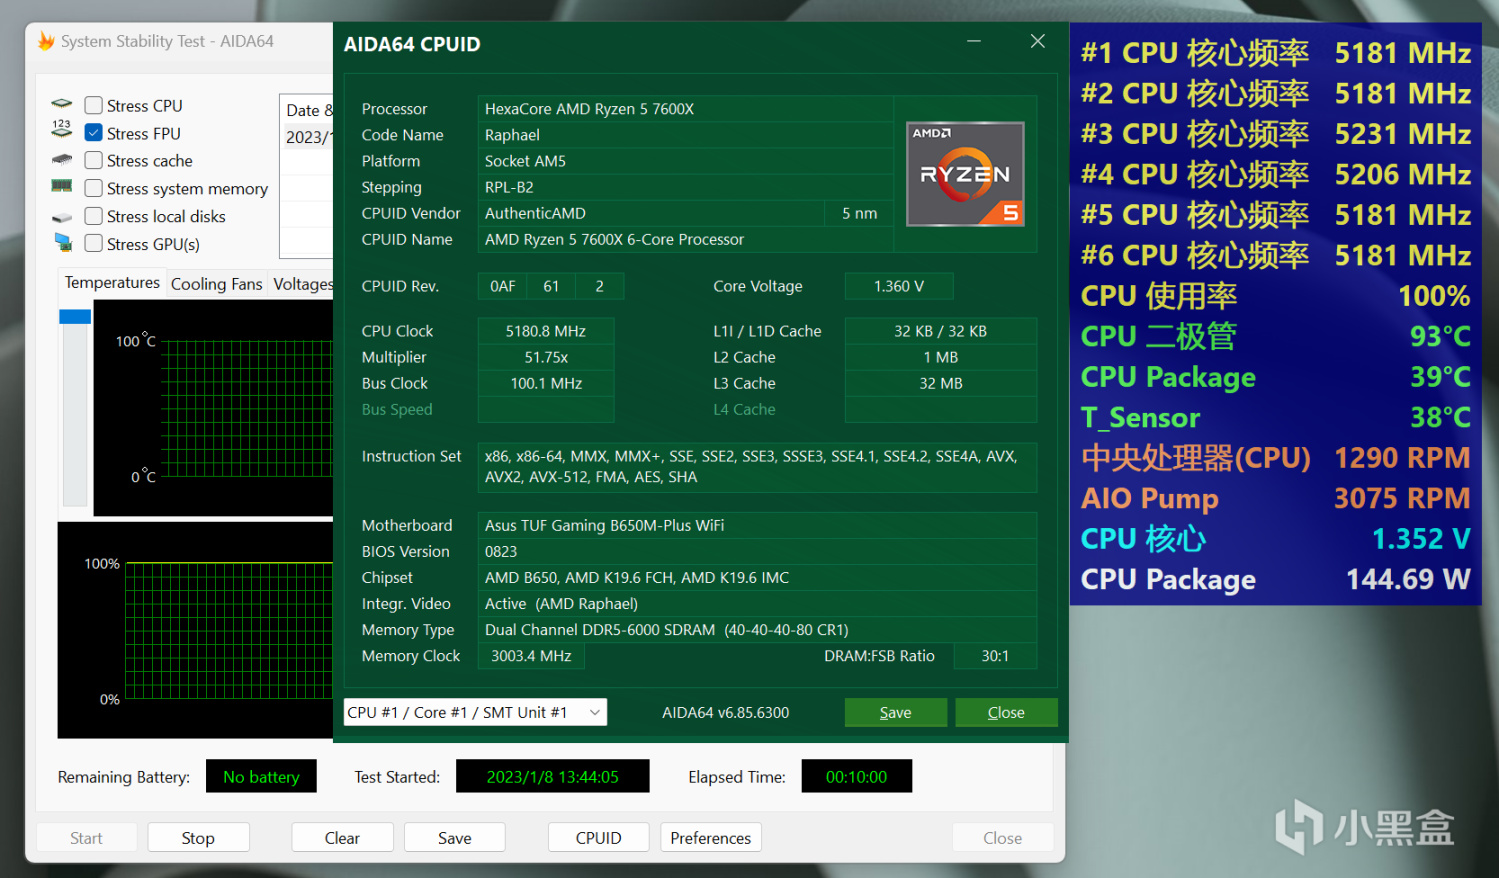The height and width of the screenshot is (878, 1499).
Task: Click the Memory Clock value 3003.4 MHz
Action: [x=531, y=656]
